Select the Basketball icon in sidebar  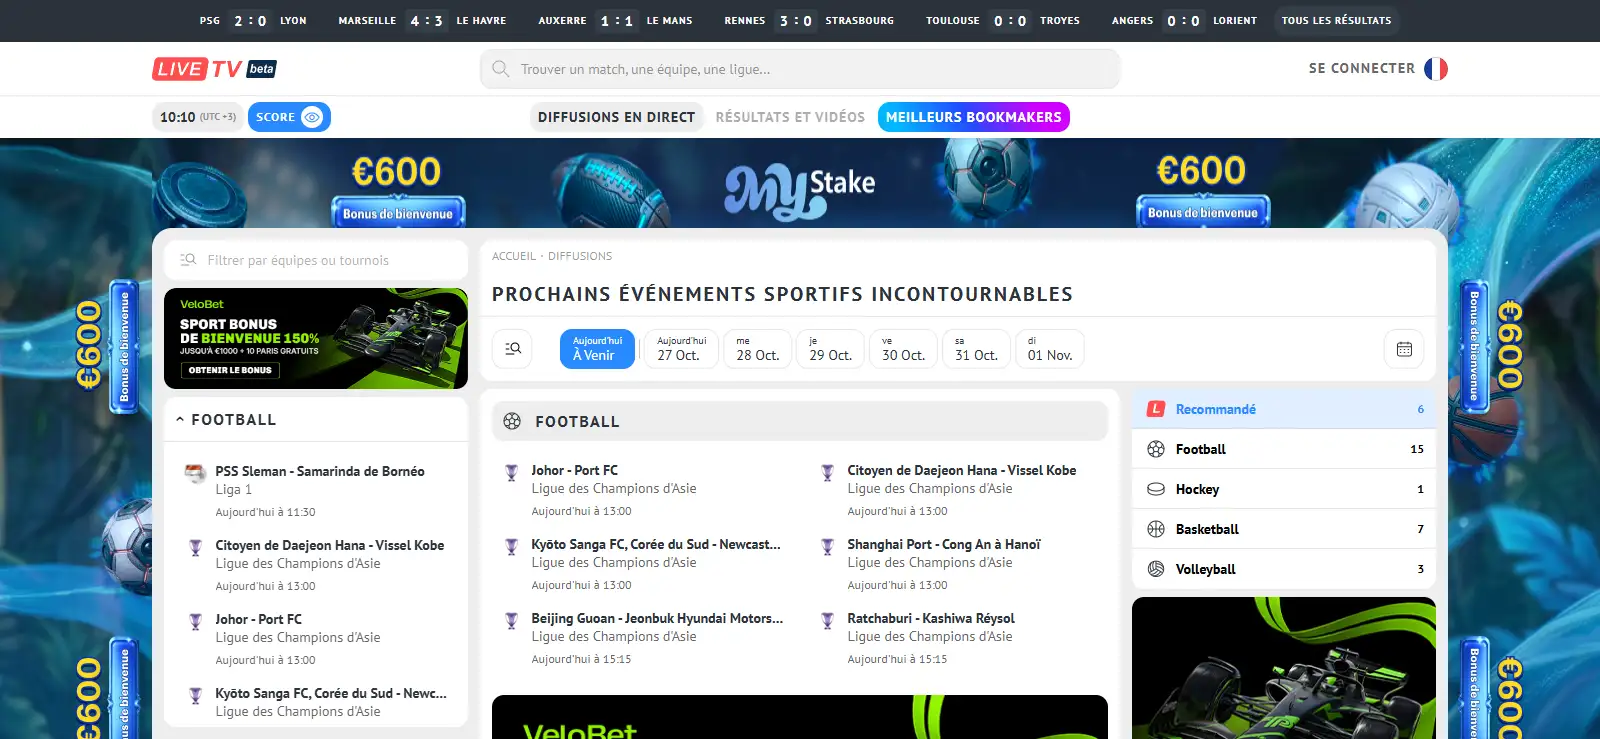pos(1156,529)
